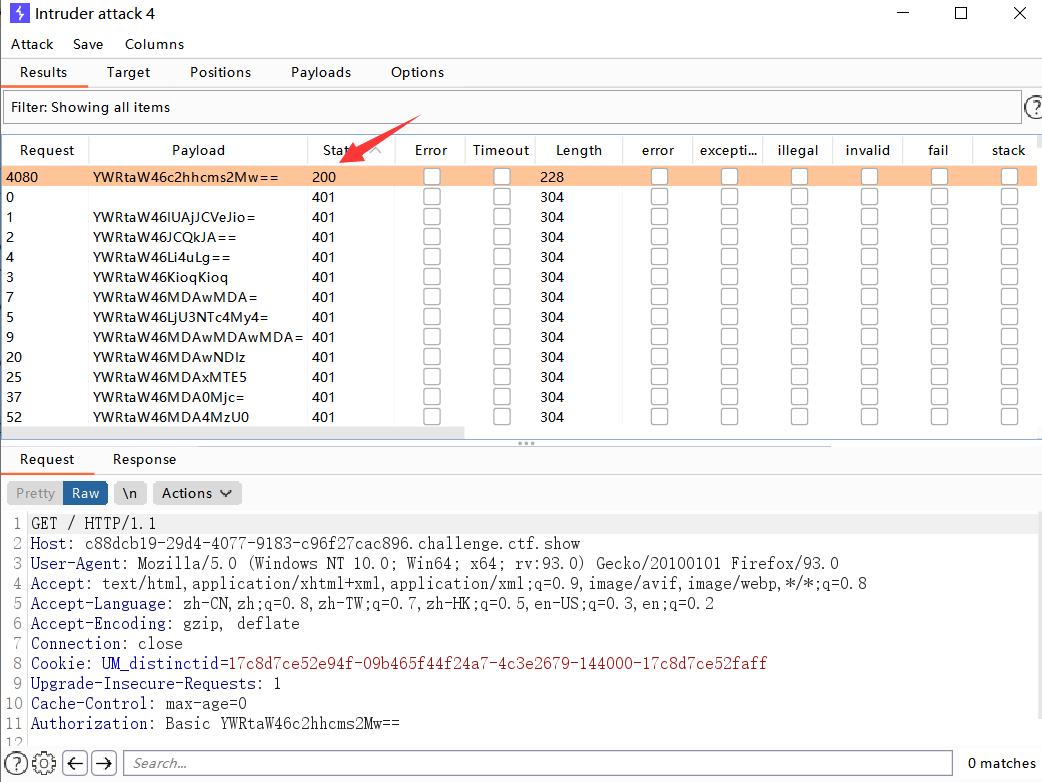Toggle invalid checkbox in request 1 row

click(x=869, y=217)
